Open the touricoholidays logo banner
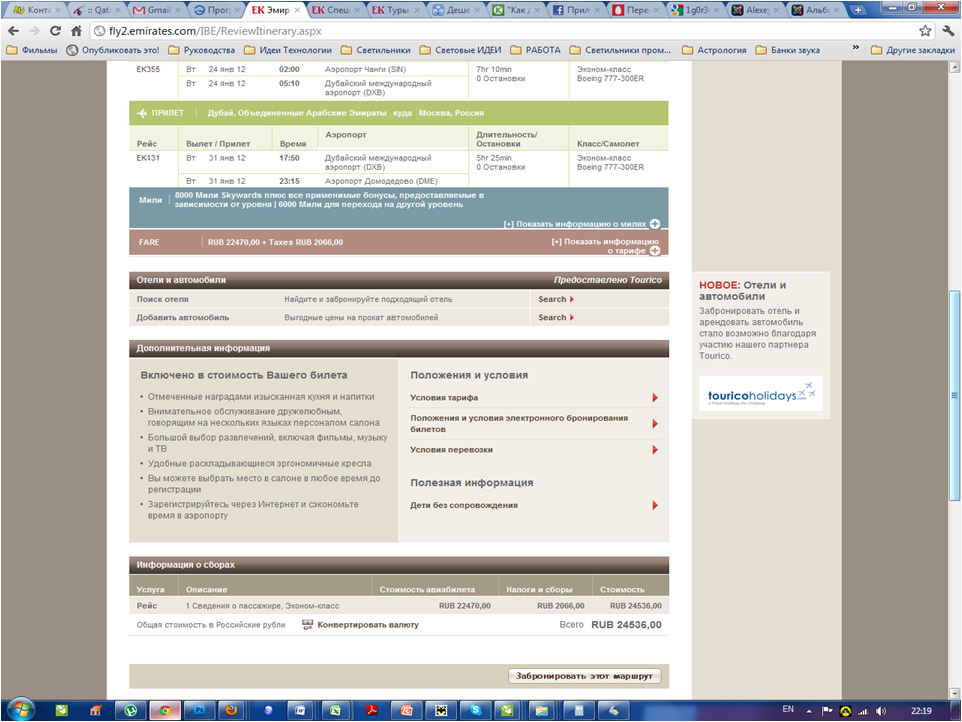Image resolution: width=962 pixels, height=722 pixels. tap(761, 394)
